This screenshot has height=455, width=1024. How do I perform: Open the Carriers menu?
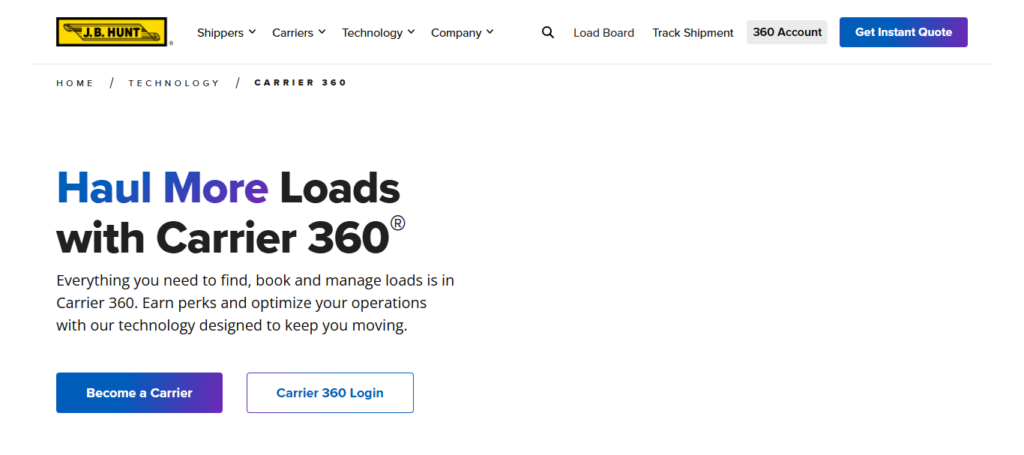point(298,33)
